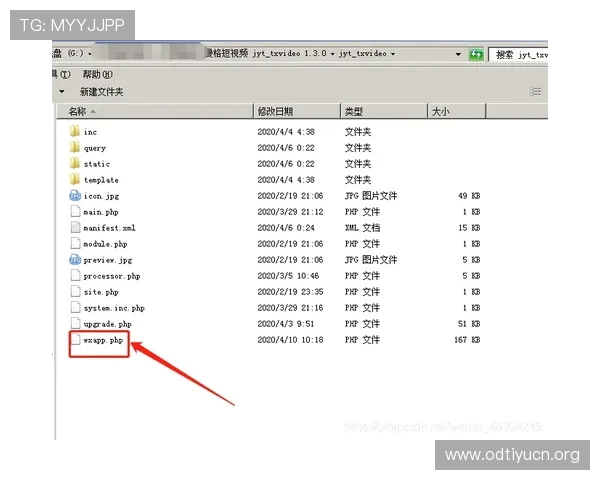
Task: Click the date 2020/4/6 0:24
Action: 286,228
